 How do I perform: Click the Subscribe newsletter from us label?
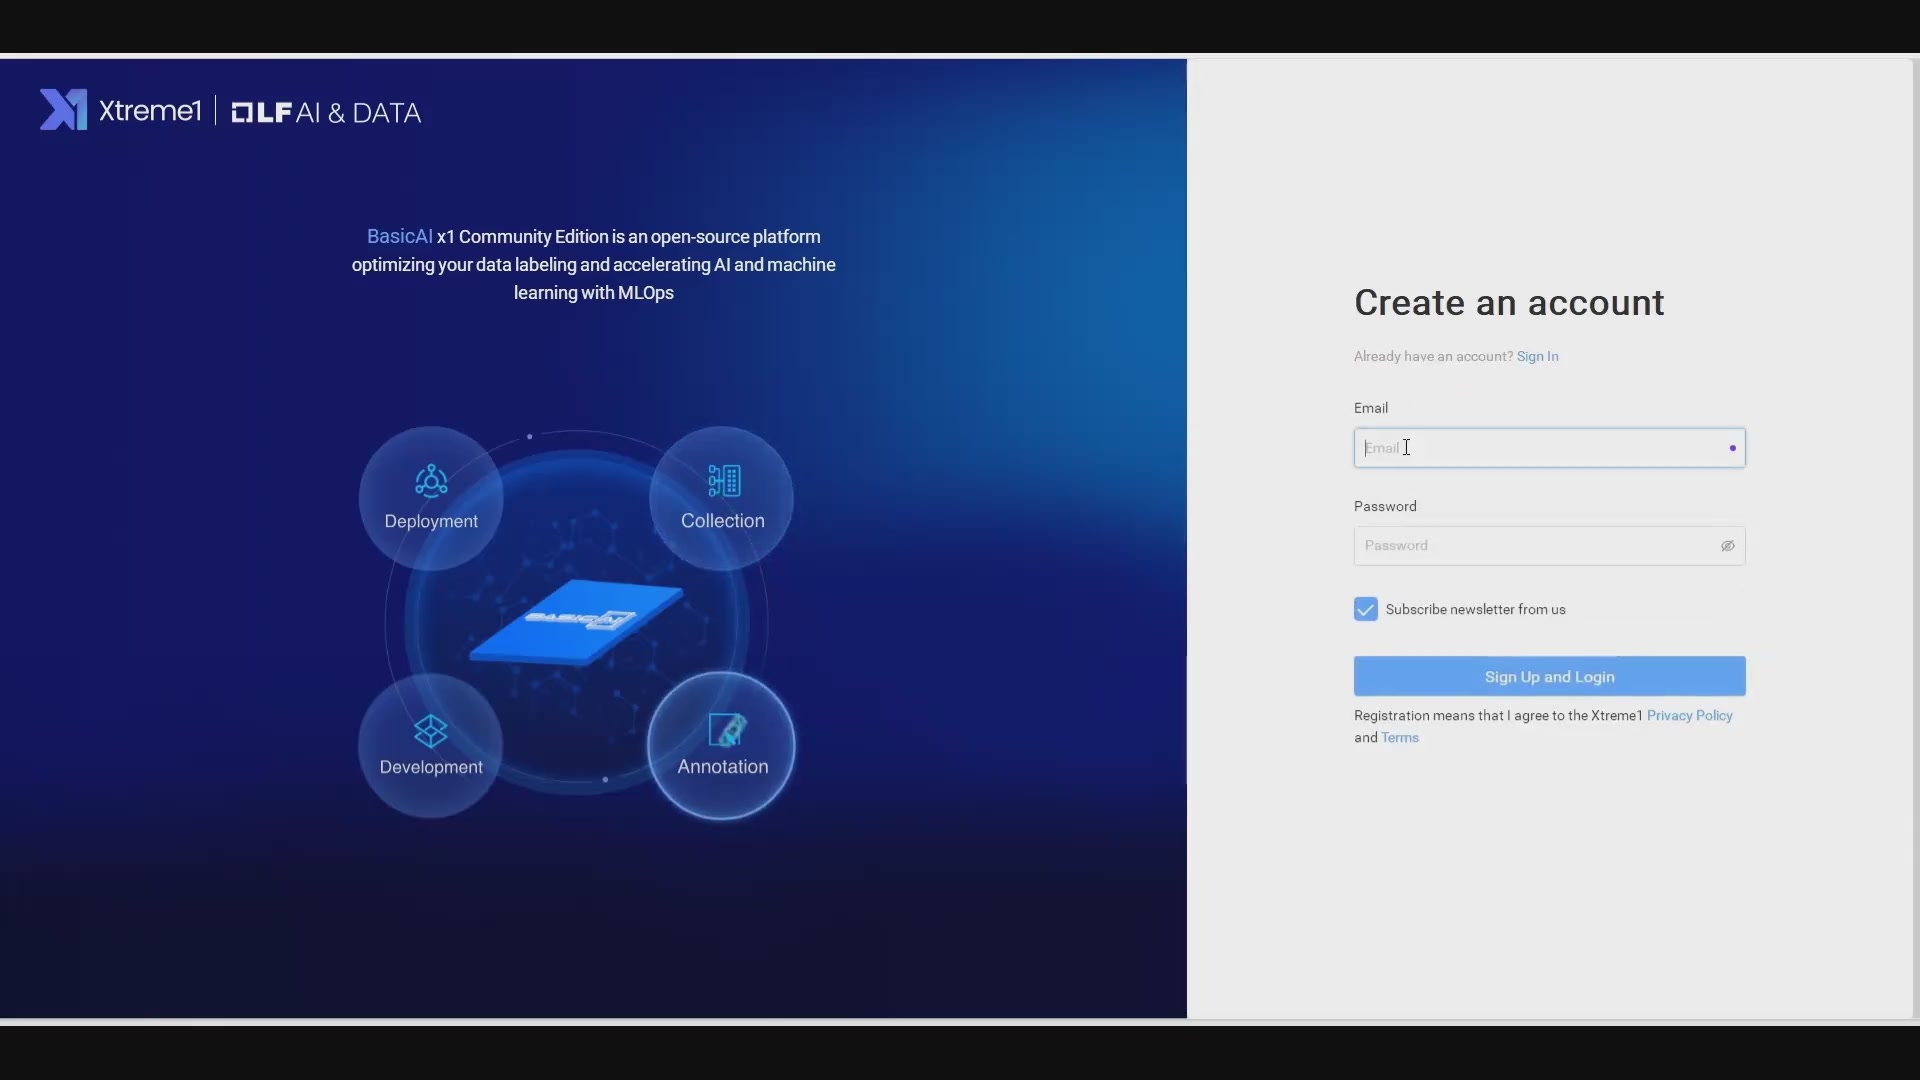pos(1475,609)
